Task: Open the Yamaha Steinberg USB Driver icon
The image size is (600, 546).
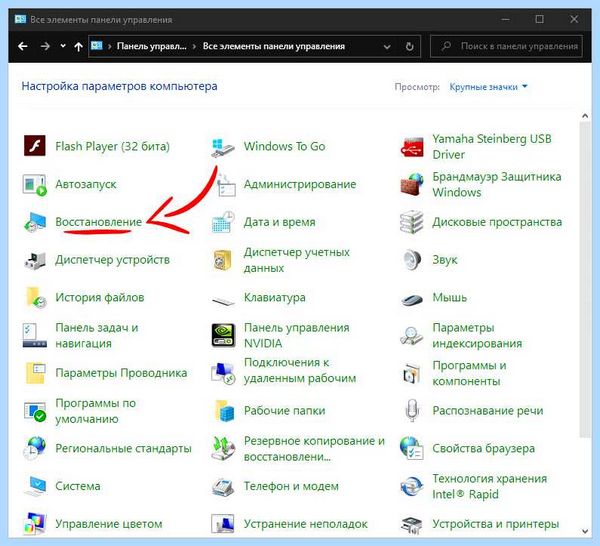Action: click(x=412, y=147)
